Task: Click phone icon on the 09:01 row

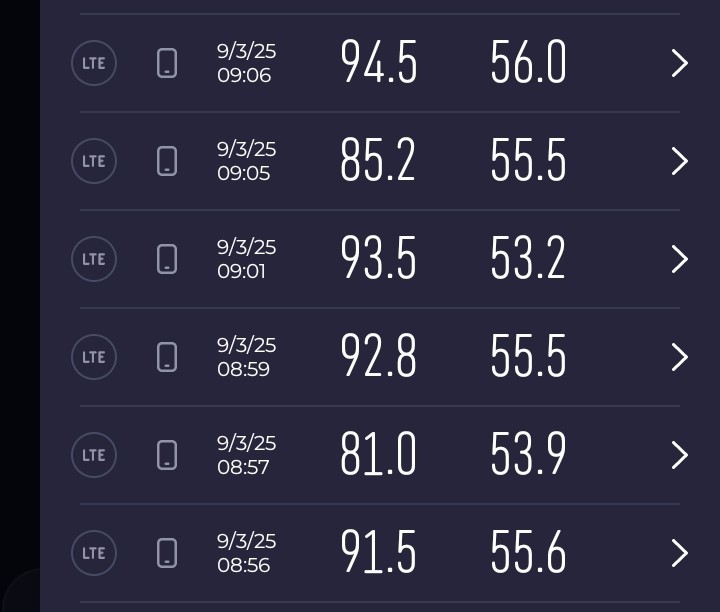Action: coord(167,260)
